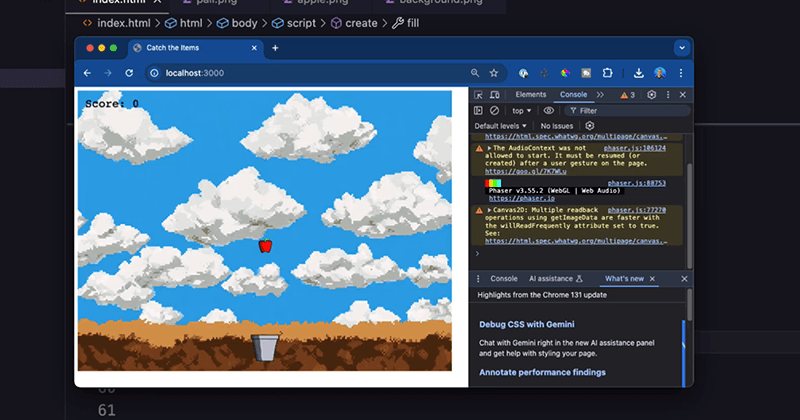Go forward in browser history
Viewport: 800px width, 420px height.
click(x=108, y=73)
